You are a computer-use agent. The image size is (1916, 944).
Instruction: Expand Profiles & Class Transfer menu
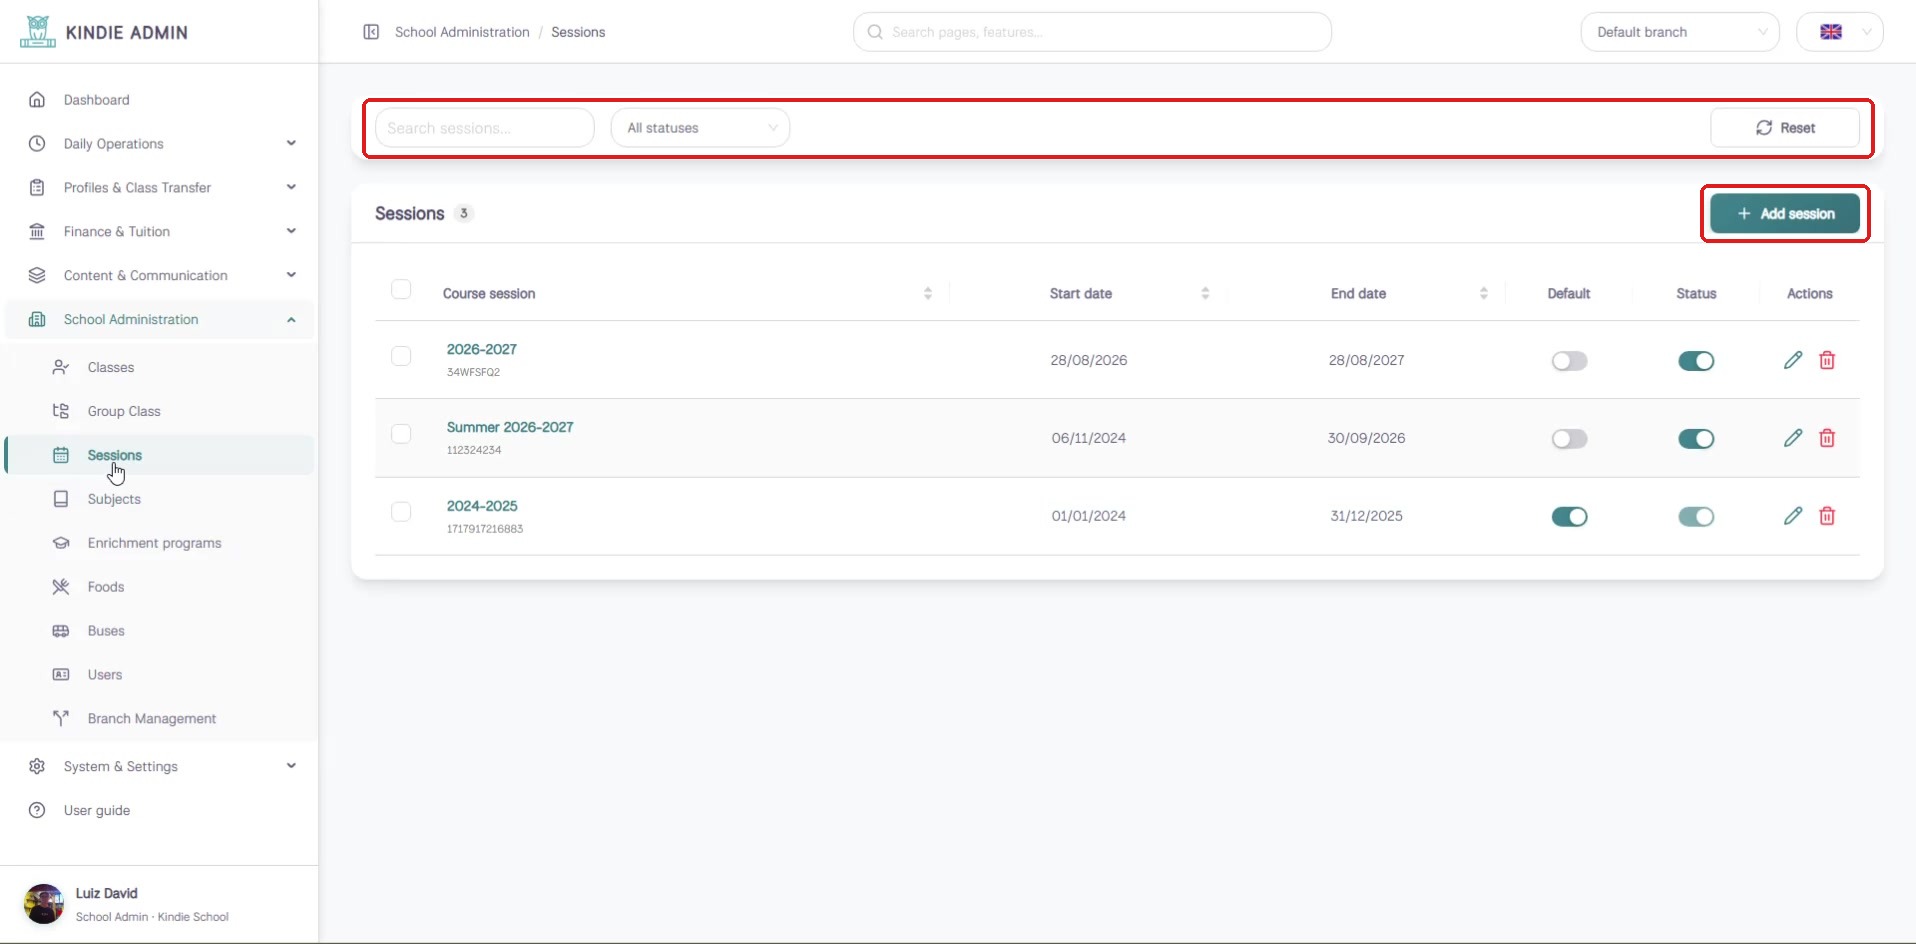160,188
